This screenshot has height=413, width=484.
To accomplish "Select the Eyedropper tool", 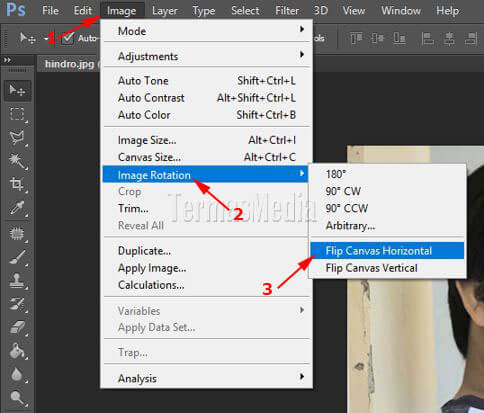I will 17,208.
